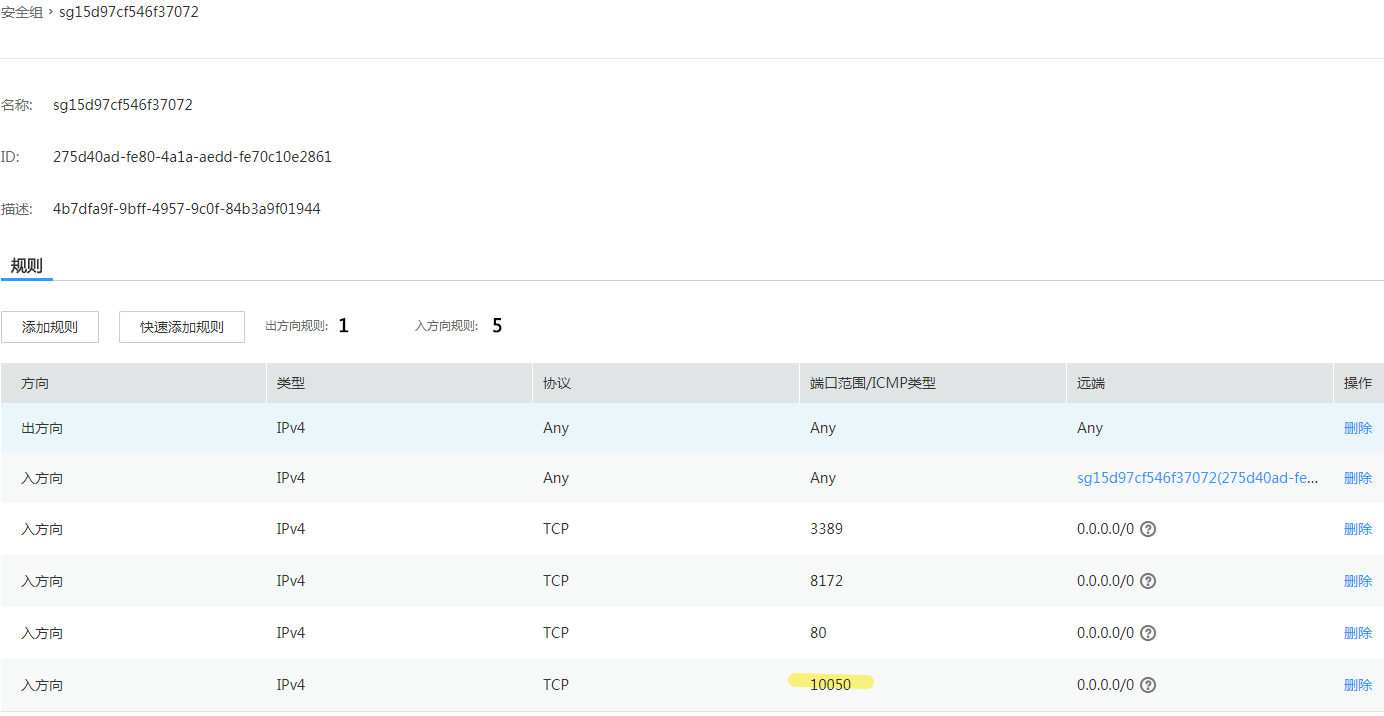Click the 添加规则 button
Image resolution: width=1384 pixels, height=716 pixels.
click(x=50, y=327)
